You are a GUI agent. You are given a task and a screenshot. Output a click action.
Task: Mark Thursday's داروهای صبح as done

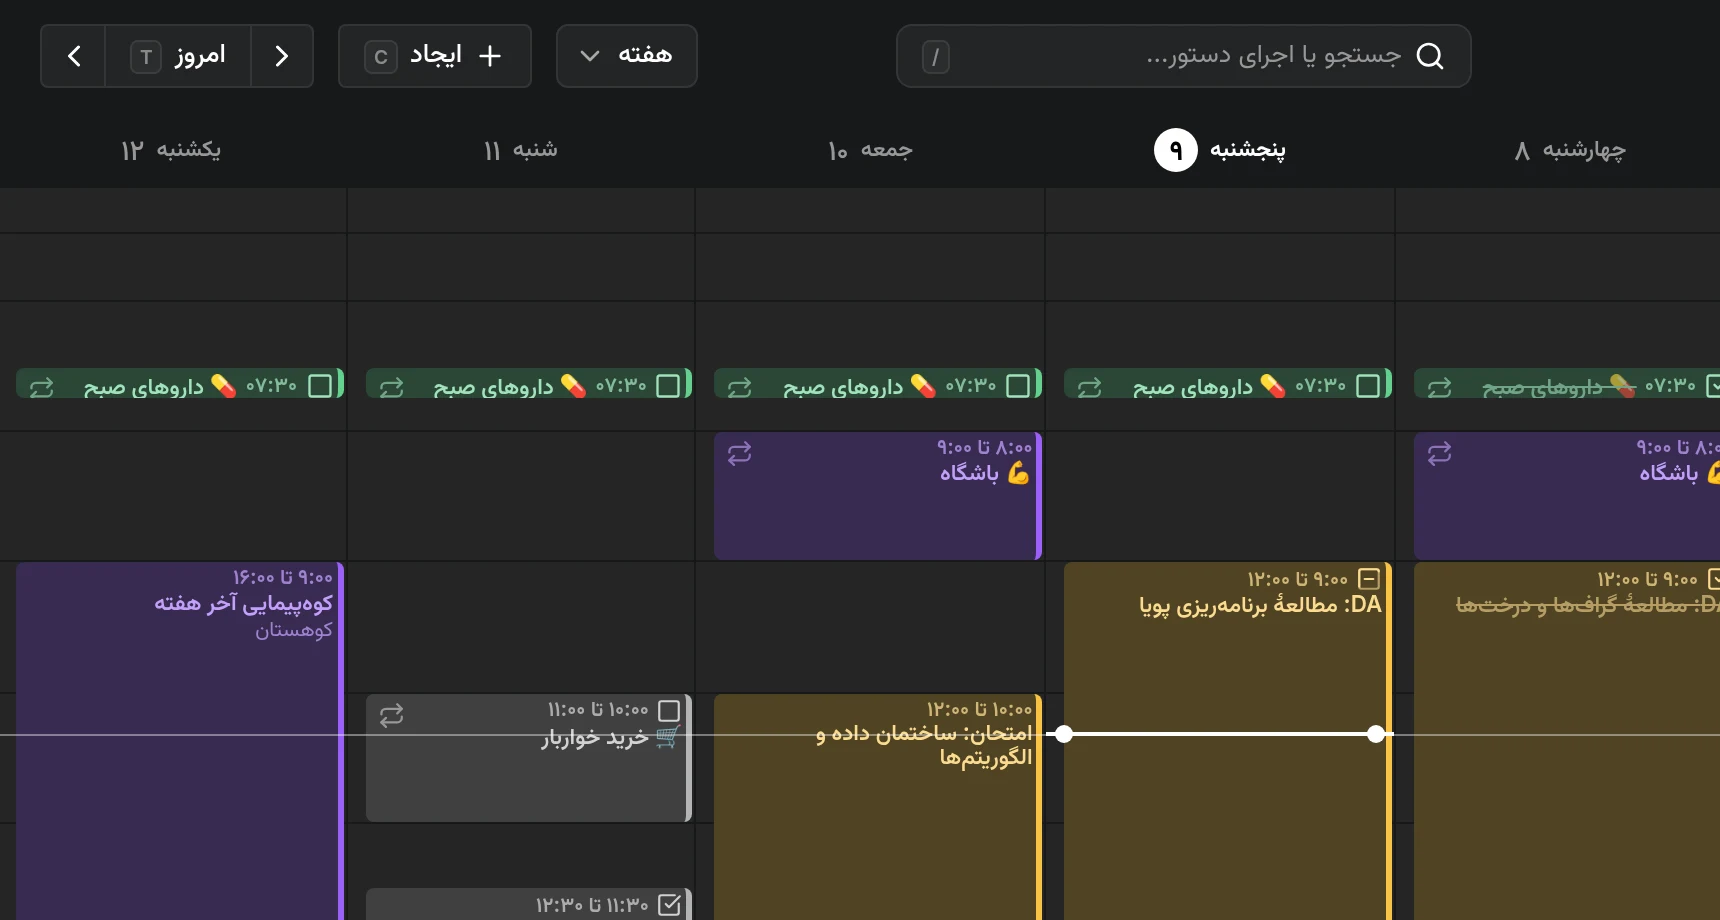tap(1368, 386)
